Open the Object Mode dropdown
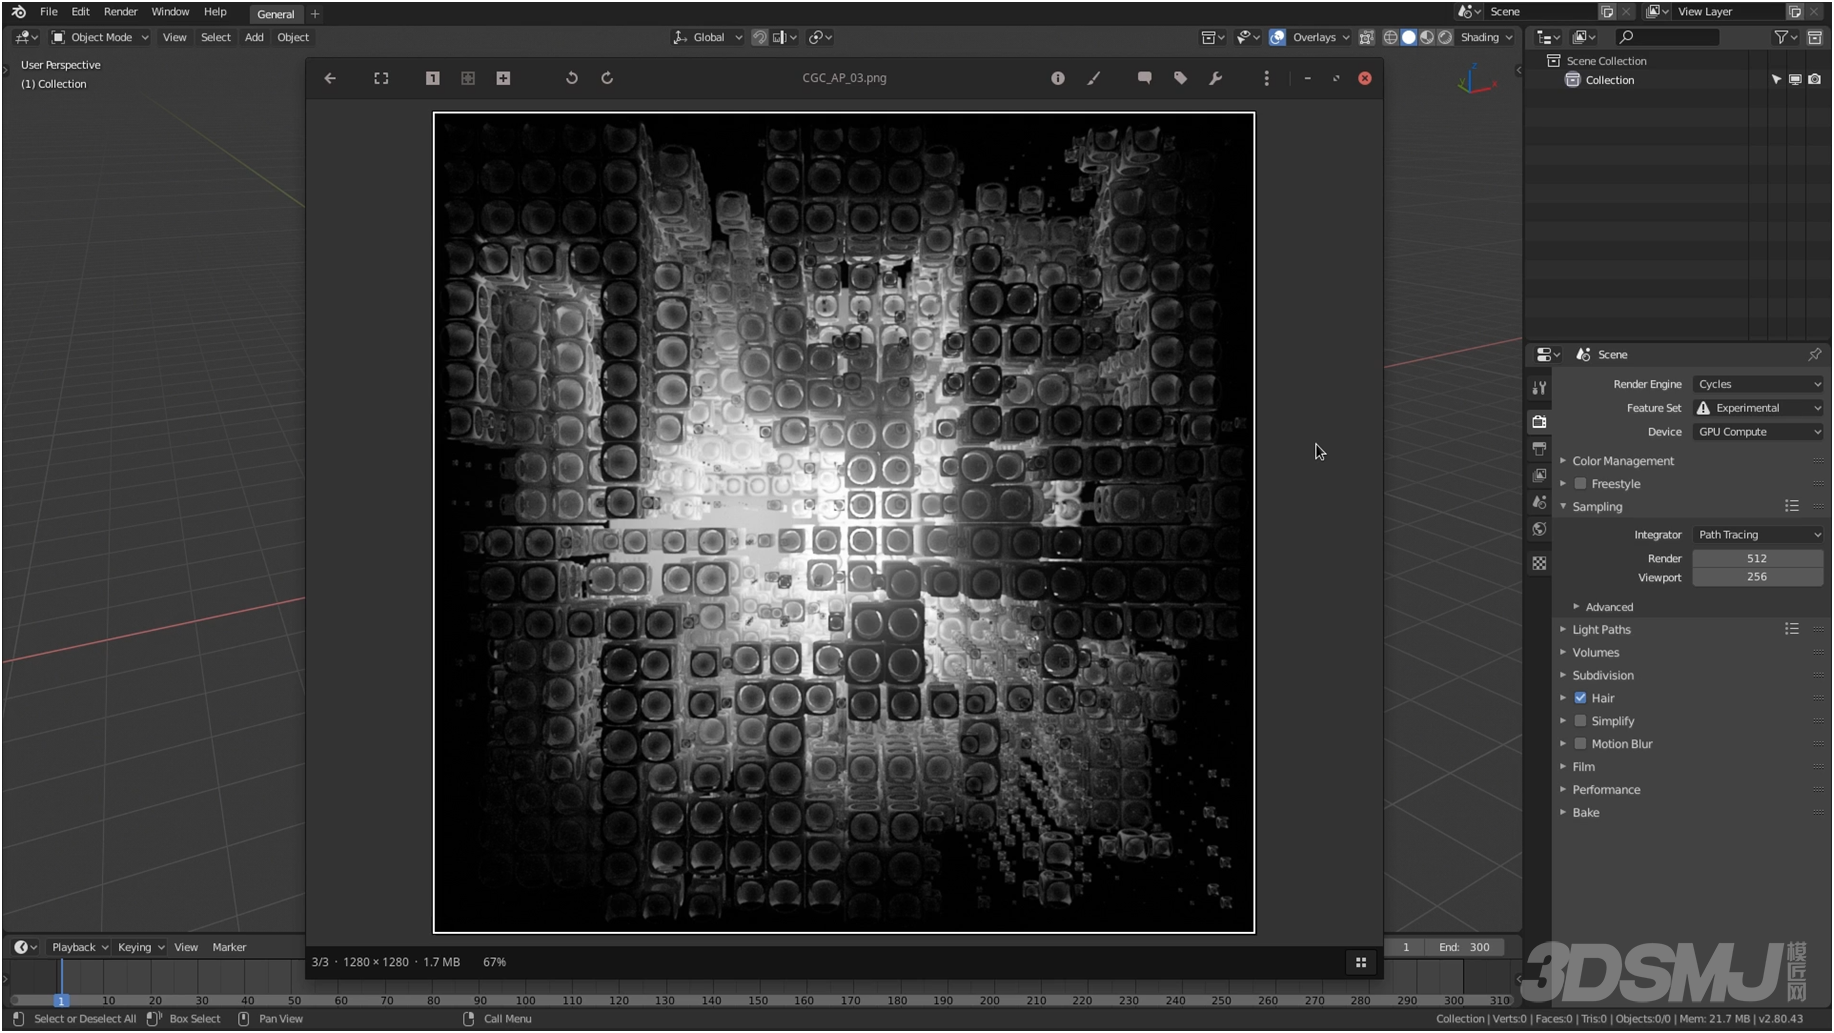Image resolution: width=1834 pixels, height=1033 pixels. pyautogui.click(x=100, y=37)
